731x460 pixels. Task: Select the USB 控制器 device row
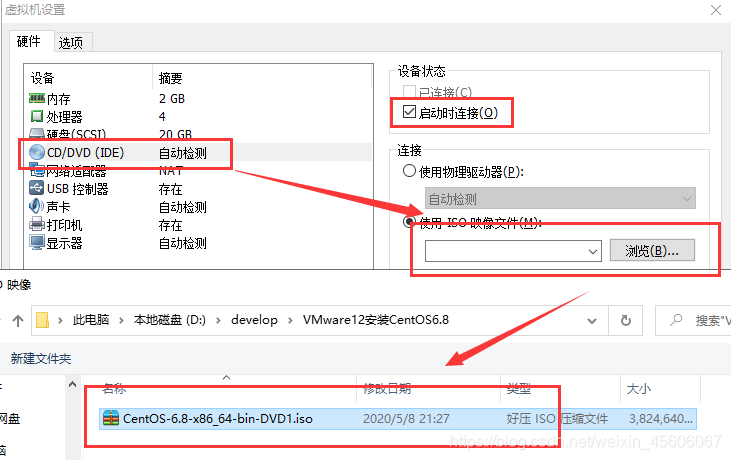[198, 189]
